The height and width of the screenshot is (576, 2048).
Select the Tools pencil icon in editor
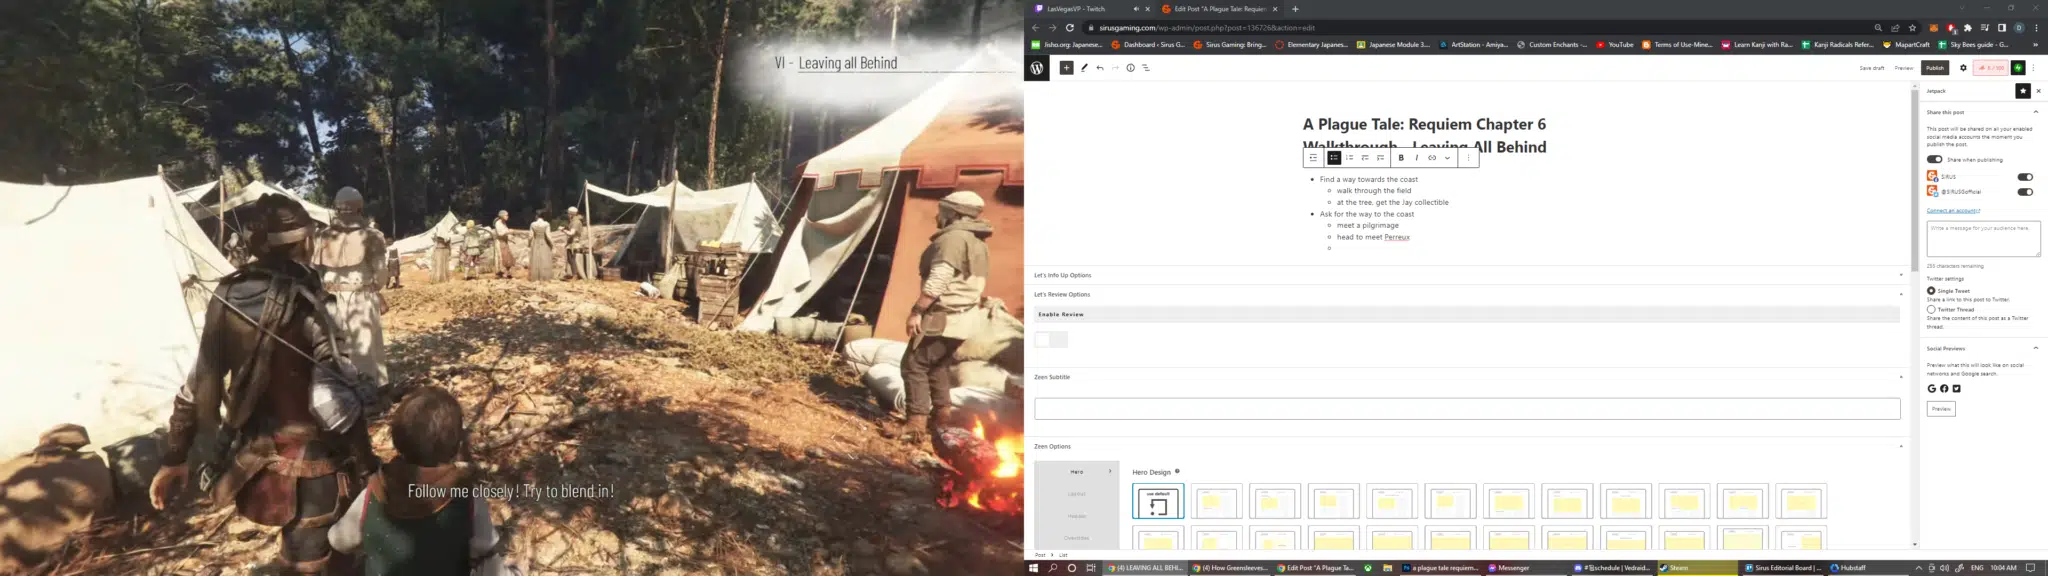coord(1084,68)
